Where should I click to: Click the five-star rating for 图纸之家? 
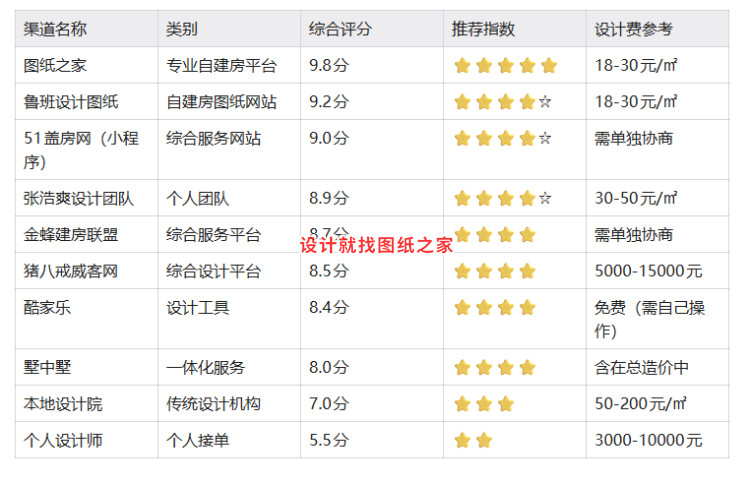(506, 66)
